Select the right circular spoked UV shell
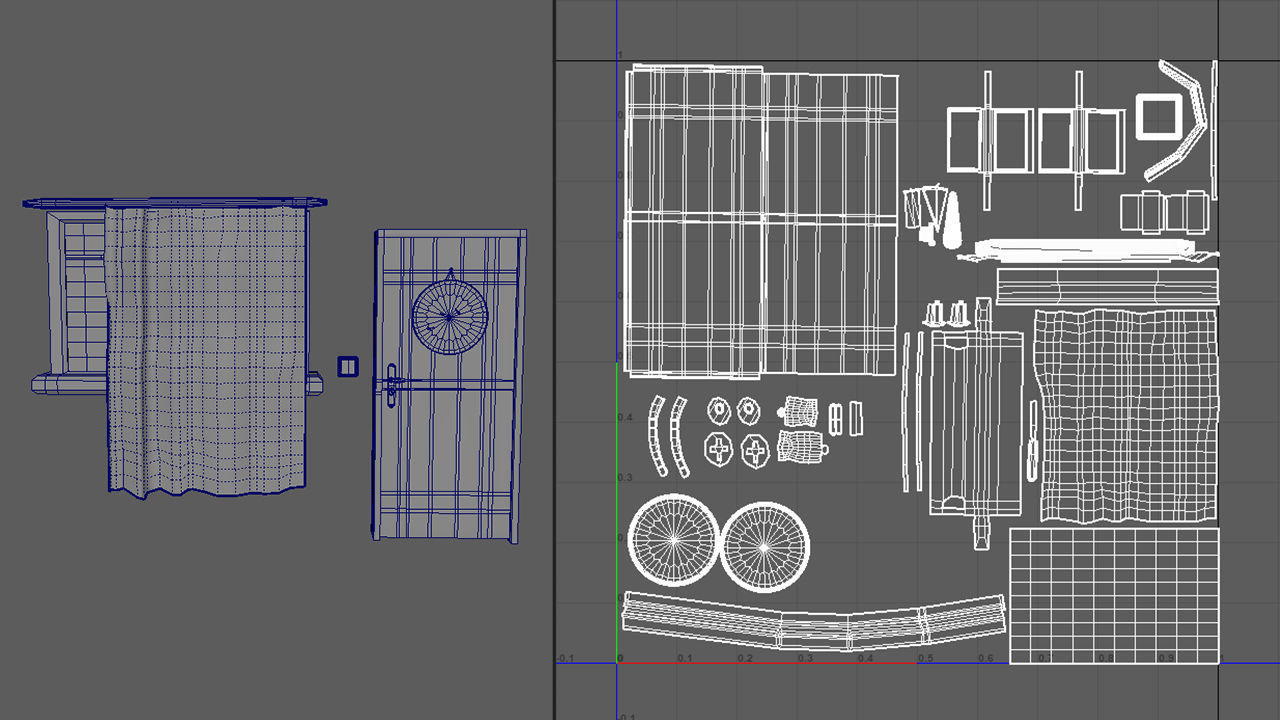Viewport: 1280px width, 720px height. [765, 547]
